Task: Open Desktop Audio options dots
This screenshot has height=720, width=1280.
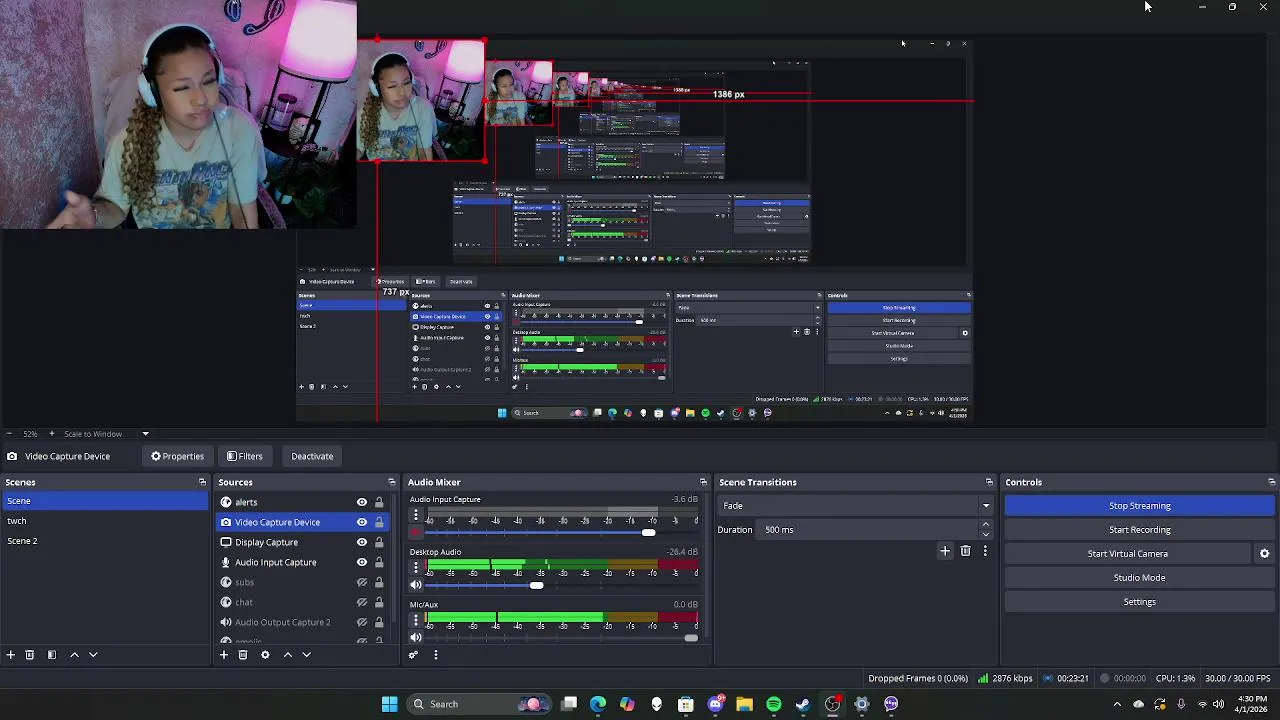Action: tap(416, 567)
